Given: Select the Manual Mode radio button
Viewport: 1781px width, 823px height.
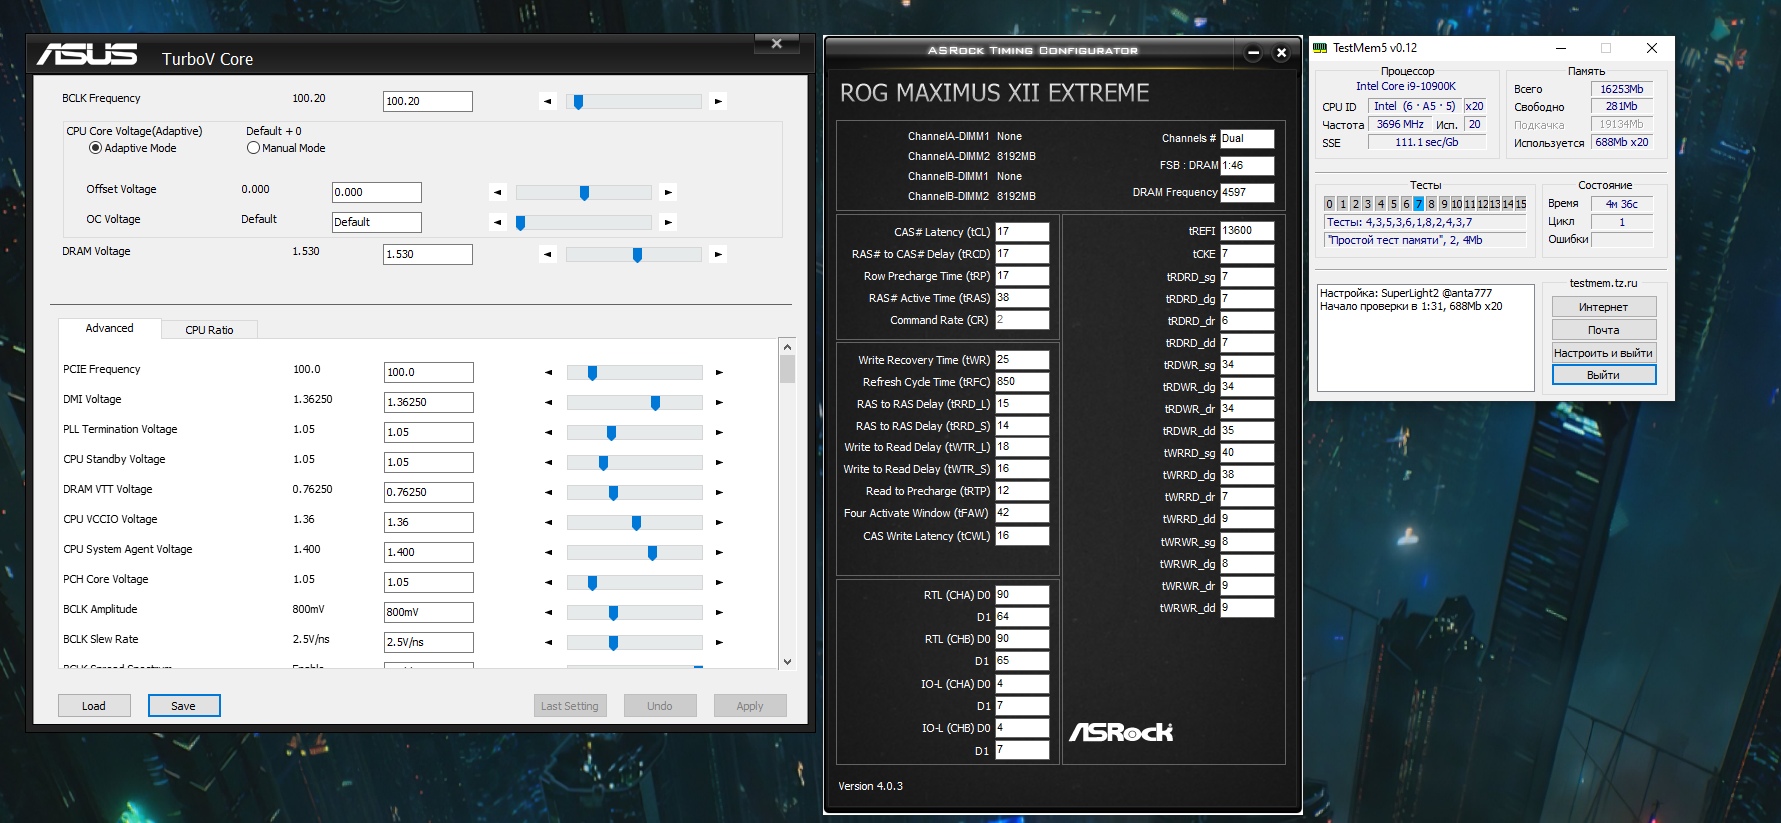Looking at the screenshot, I should coord(253,148).
